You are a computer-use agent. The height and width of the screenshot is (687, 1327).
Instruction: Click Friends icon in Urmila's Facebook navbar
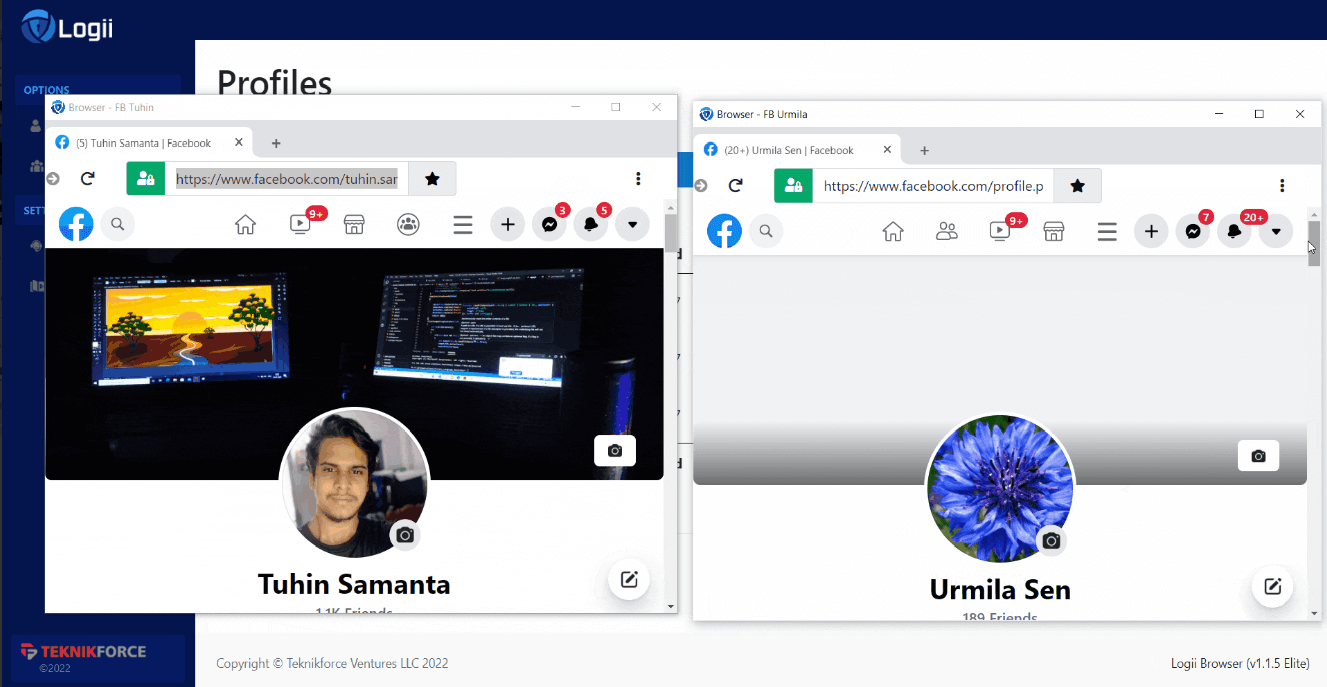(946, 232)
